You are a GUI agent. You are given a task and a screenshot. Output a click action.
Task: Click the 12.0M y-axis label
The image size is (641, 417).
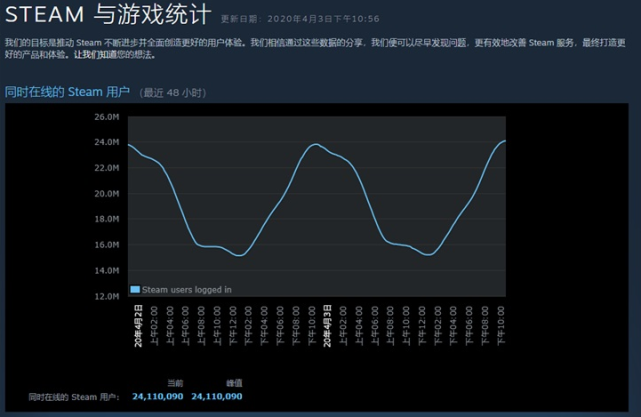coord(107,296)
